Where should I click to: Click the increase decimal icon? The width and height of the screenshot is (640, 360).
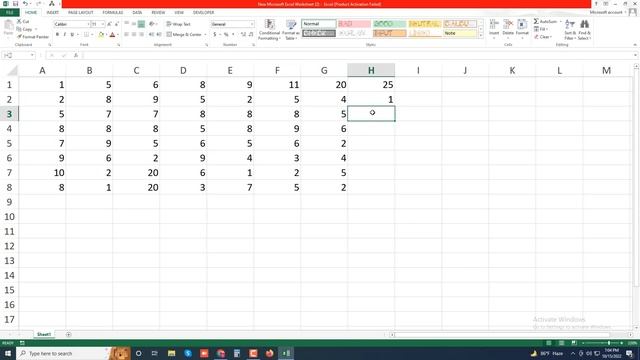tap(243, 35)
